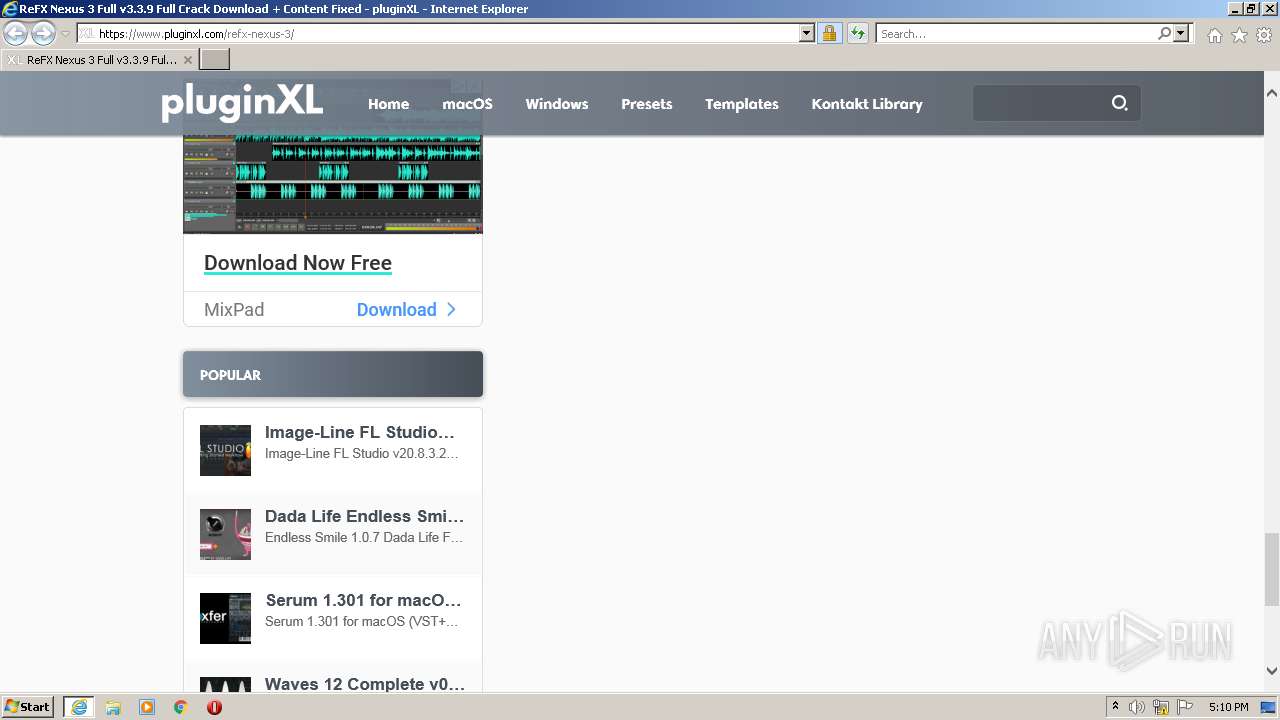1280x720 pixels.
Task: Focus the browser search box
Action: pos(1016,33)
